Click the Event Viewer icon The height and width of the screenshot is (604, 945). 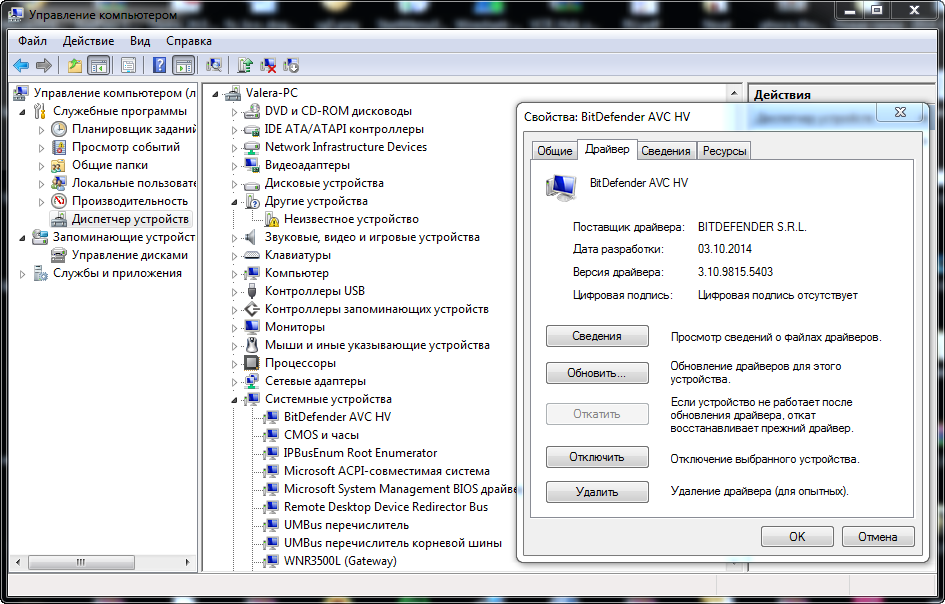[x=58, y=147]
